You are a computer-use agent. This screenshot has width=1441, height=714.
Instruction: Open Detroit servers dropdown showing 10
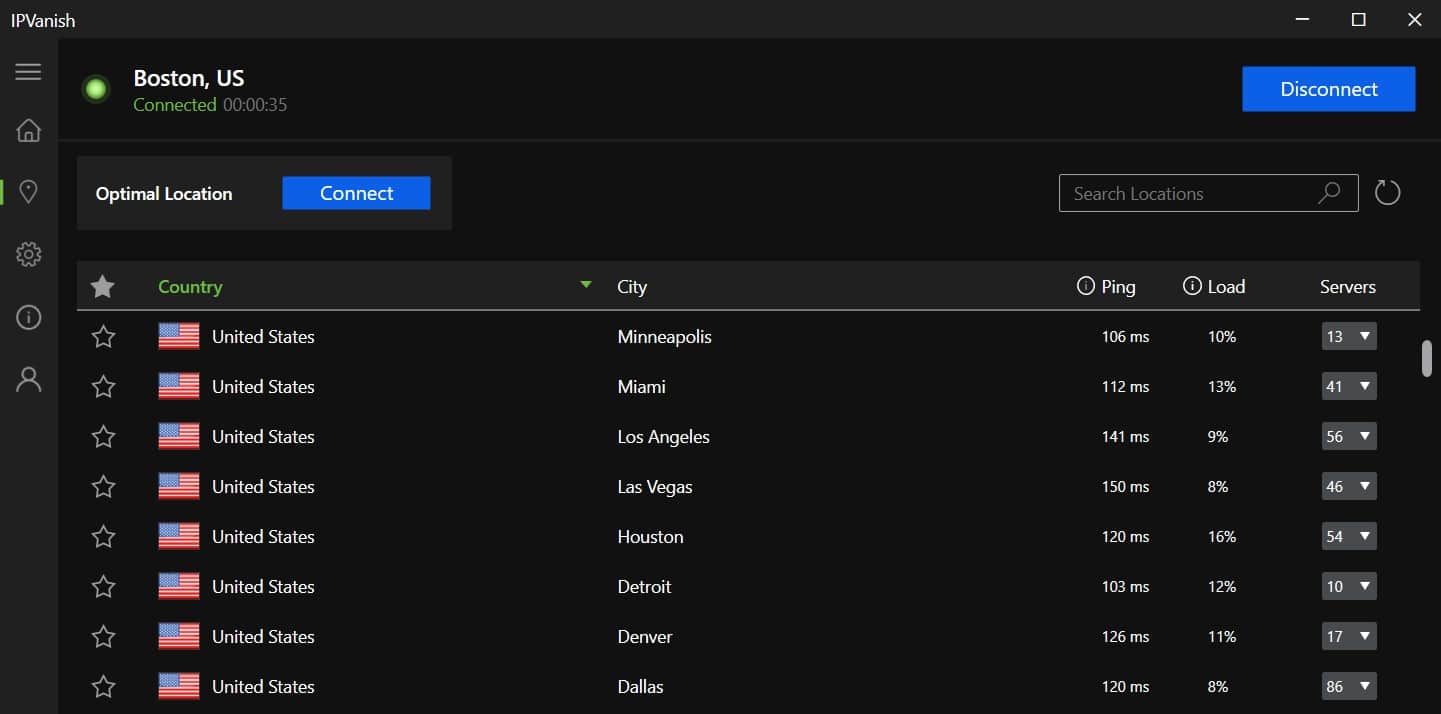[x=1349, y=586]
